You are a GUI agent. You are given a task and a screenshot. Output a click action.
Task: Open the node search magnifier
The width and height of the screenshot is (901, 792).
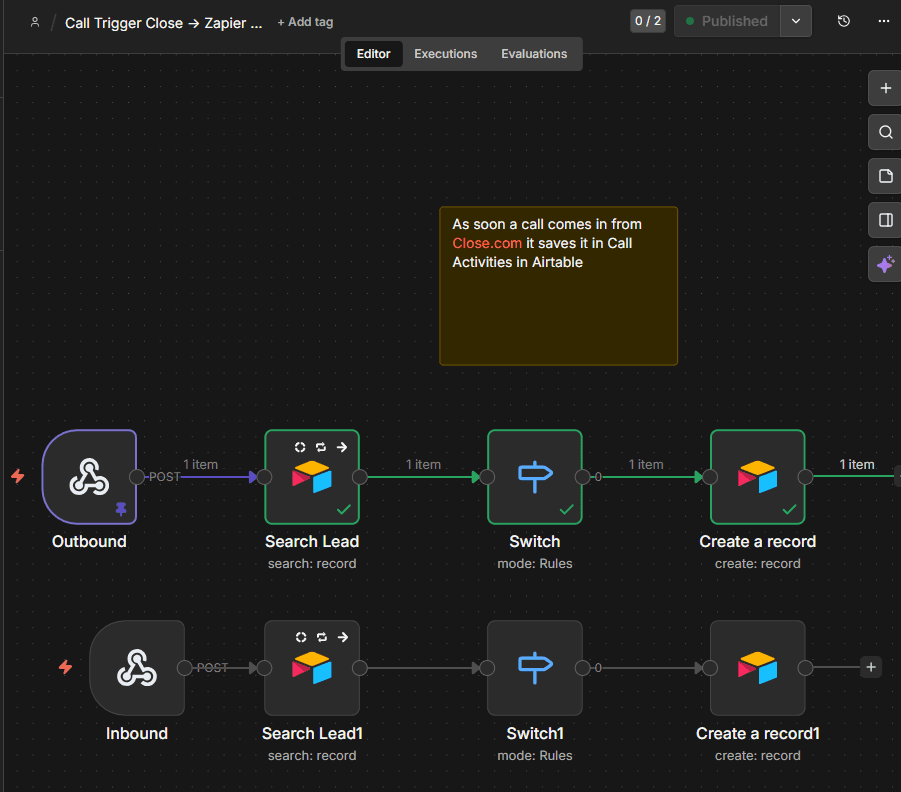coord(885,132)
